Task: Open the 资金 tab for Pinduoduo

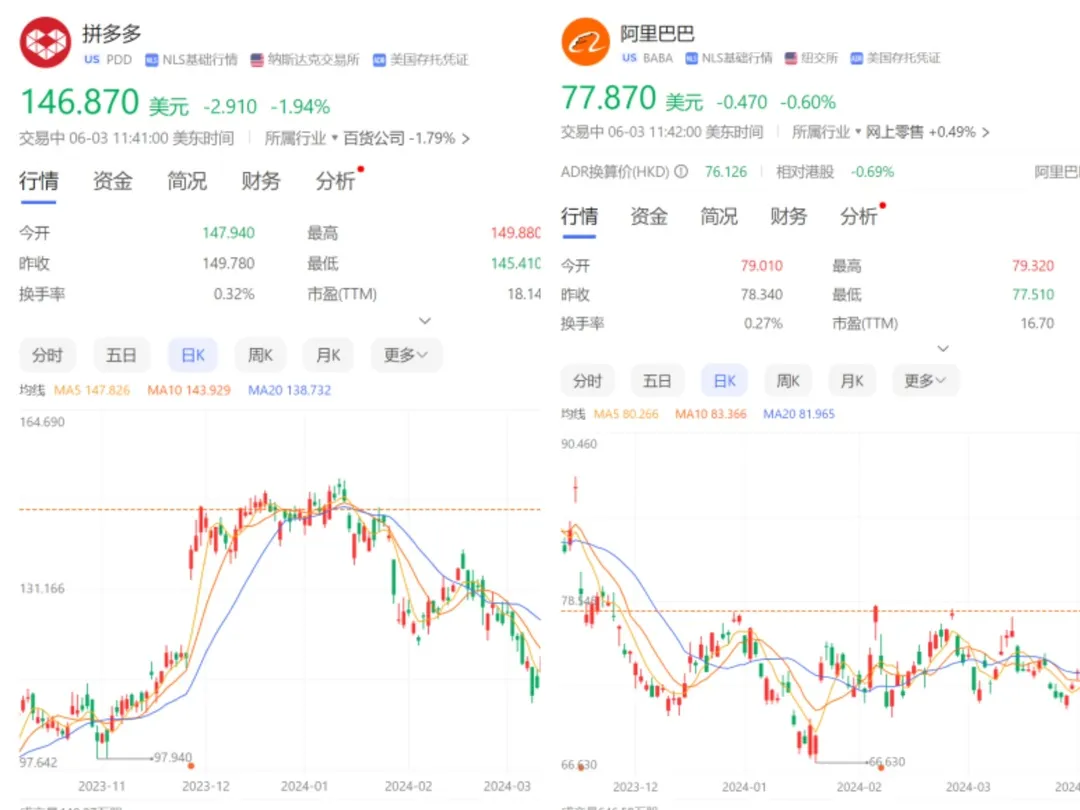Action: pyautogui.click(x=112, y=181)
